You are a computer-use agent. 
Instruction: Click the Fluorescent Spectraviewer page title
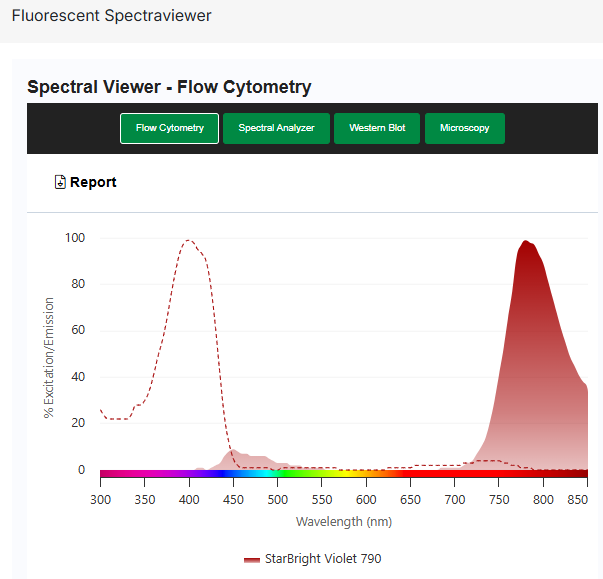click(x=111, y=17)
